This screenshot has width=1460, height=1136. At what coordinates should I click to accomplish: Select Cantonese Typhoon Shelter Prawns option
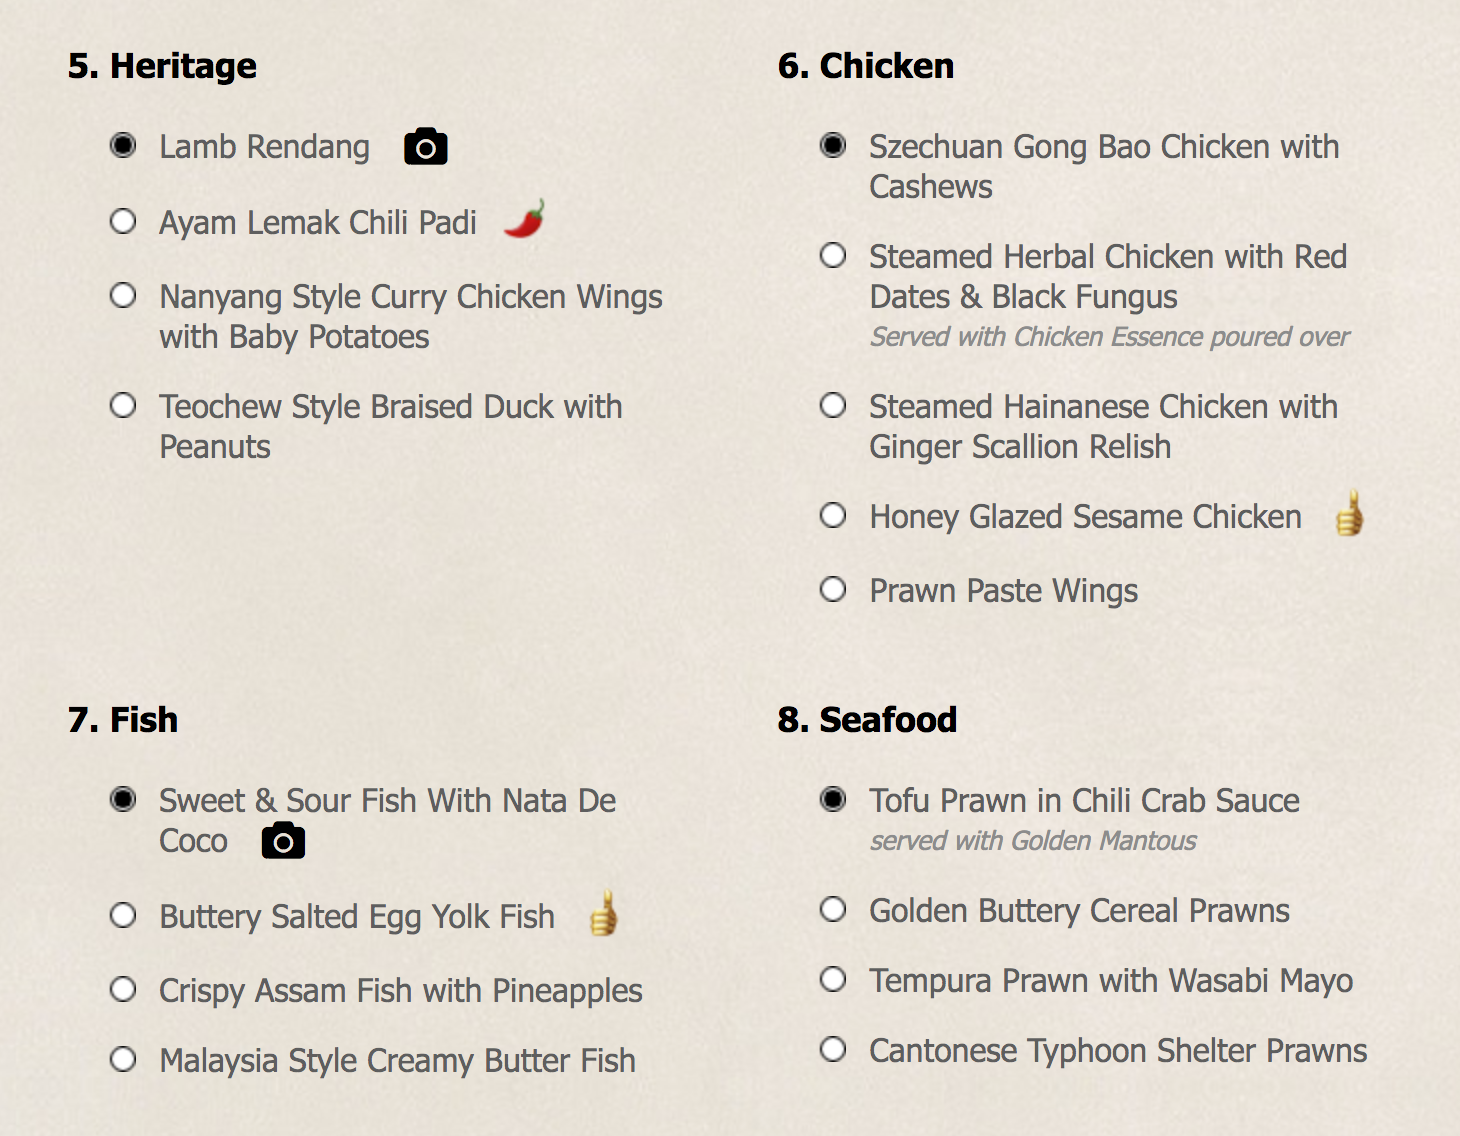[833, 1050]
